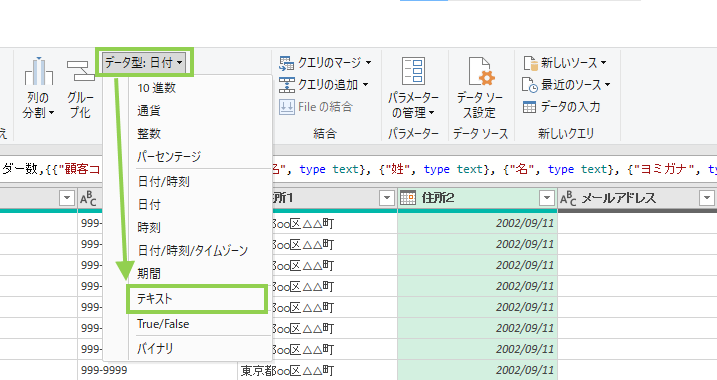Open the データ型: 日付 dropdown

144,63
